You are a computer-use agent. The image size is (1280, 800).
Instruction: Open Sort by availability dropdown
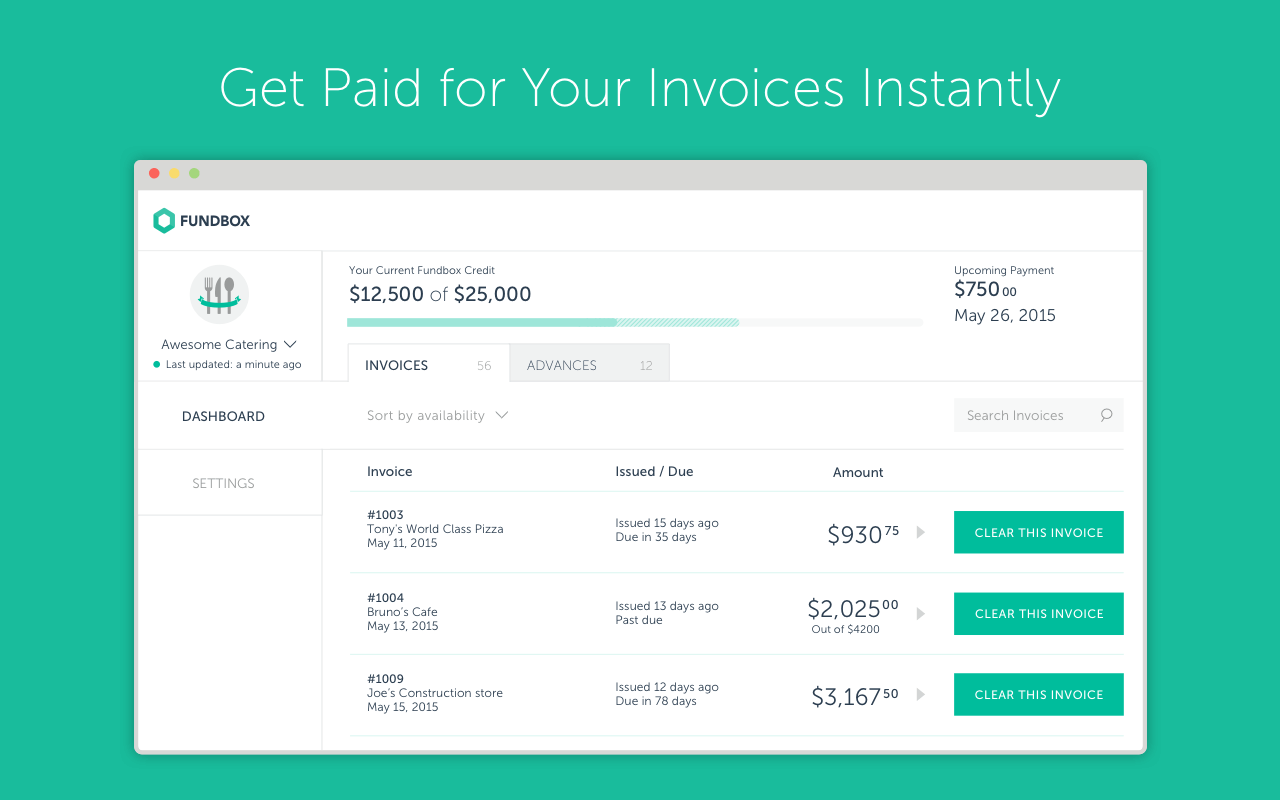(437, 415)
